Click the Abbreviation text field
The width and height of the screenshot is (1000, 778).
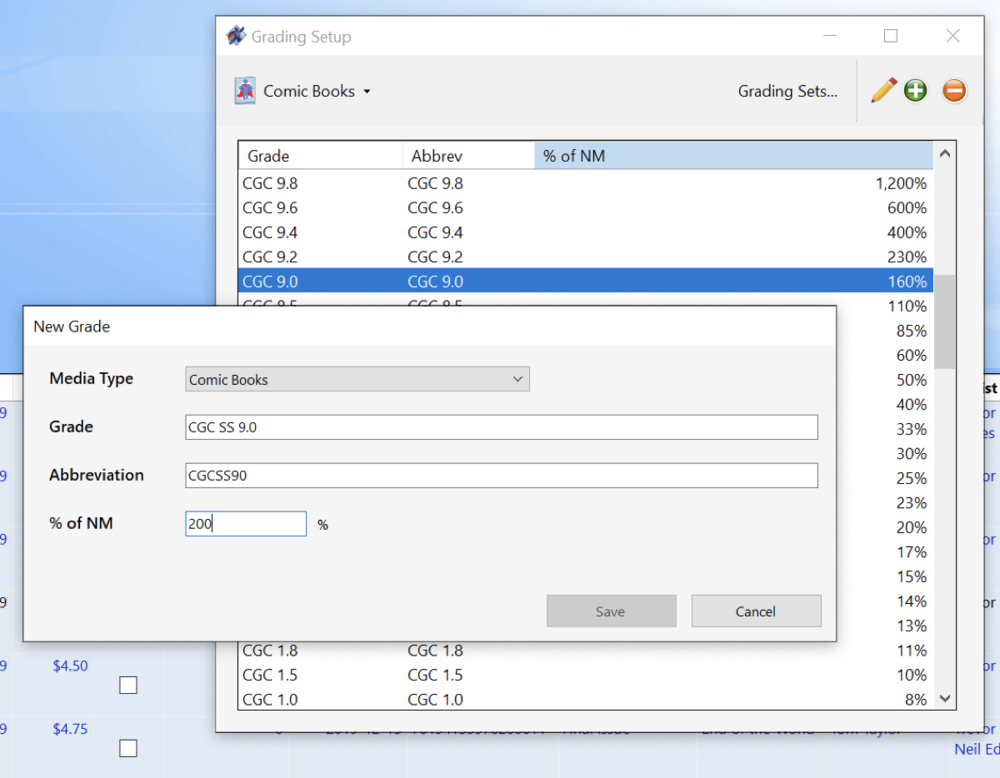pyautogui.click(x=501, y=475)
